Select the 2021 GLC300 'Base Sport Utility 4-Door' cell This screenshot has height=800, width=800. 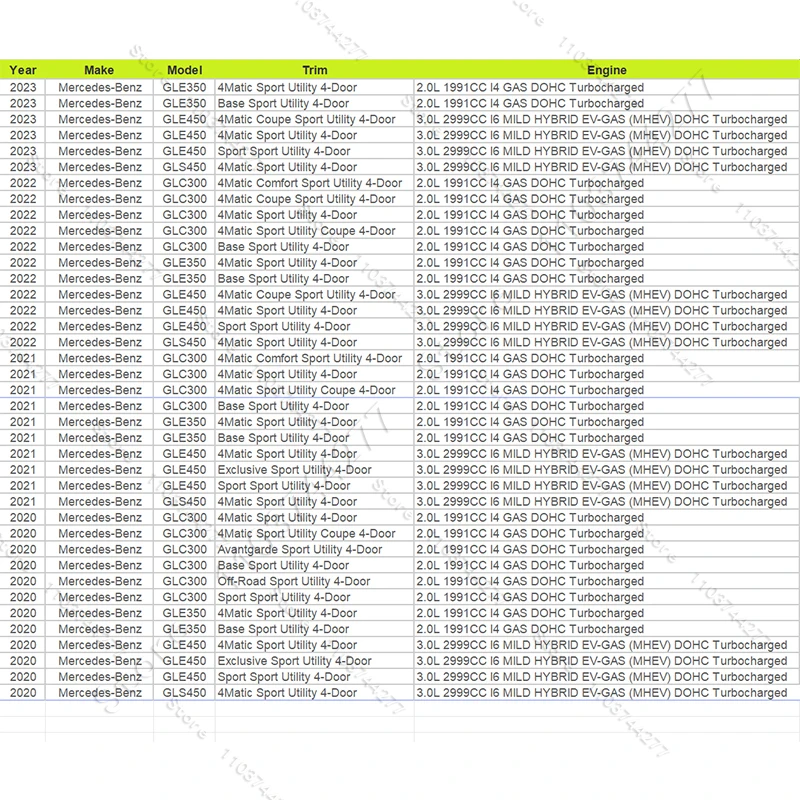click(x=314, y=406)
